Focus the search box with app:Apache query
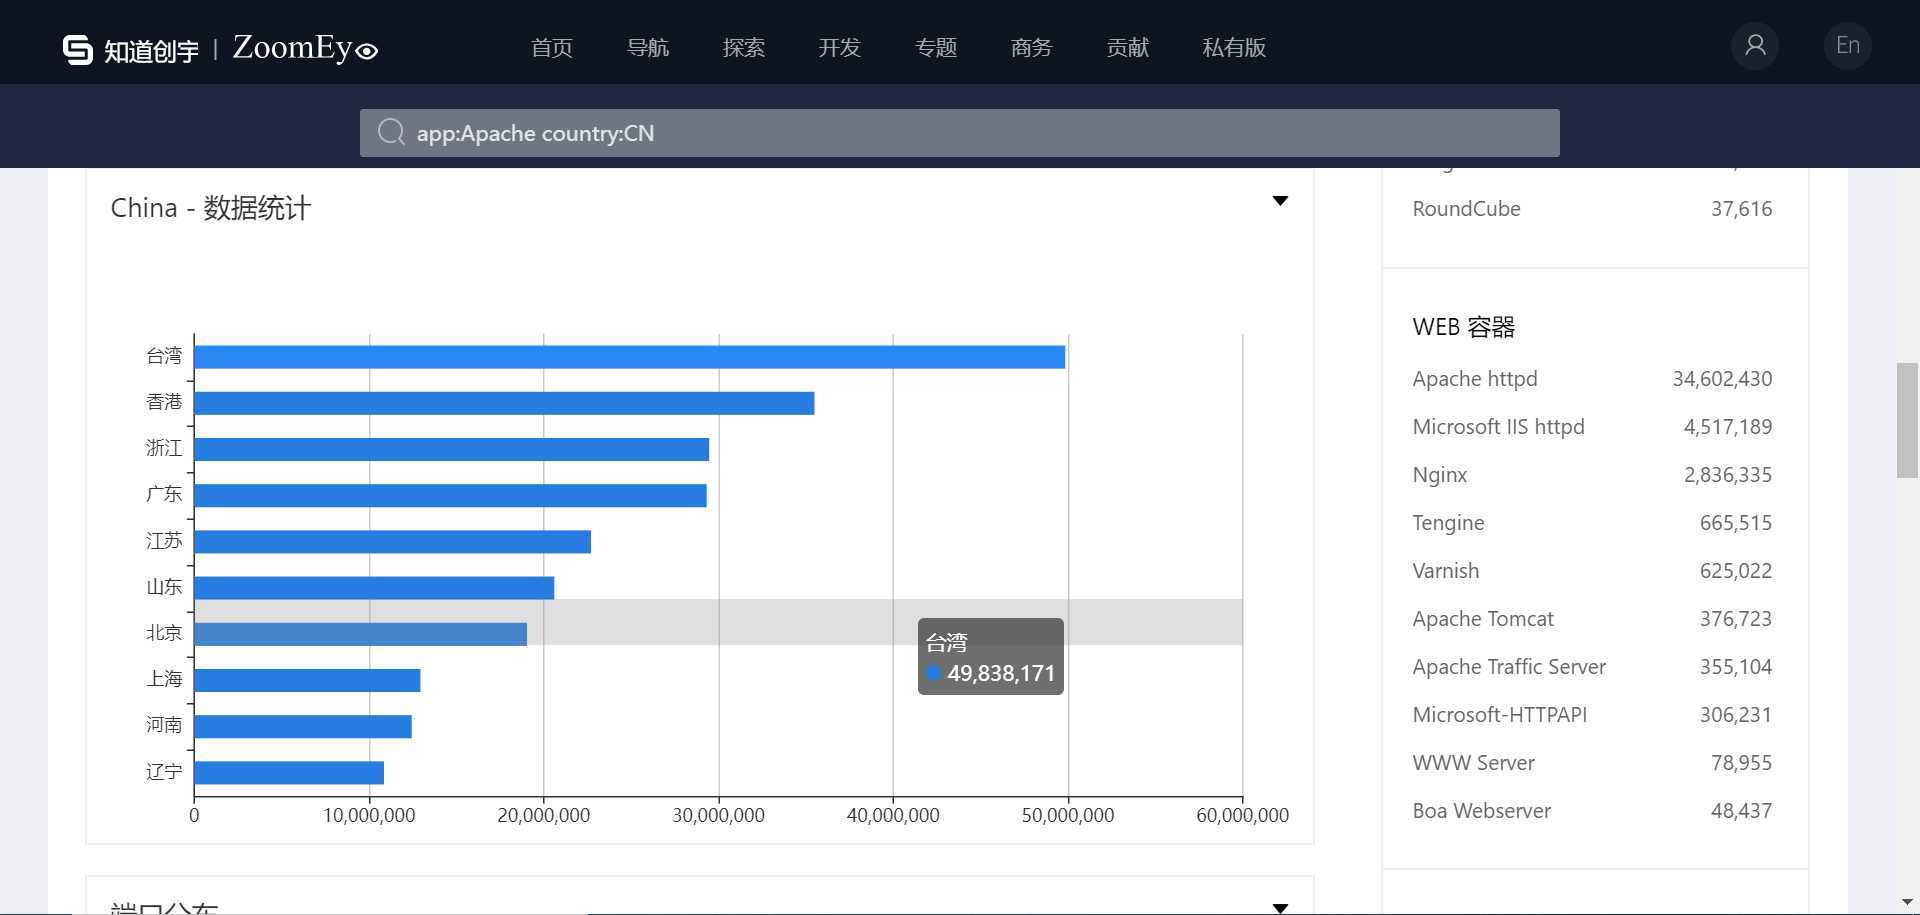The height and width of the screenshot is (915, 1920). click(960, 133)
